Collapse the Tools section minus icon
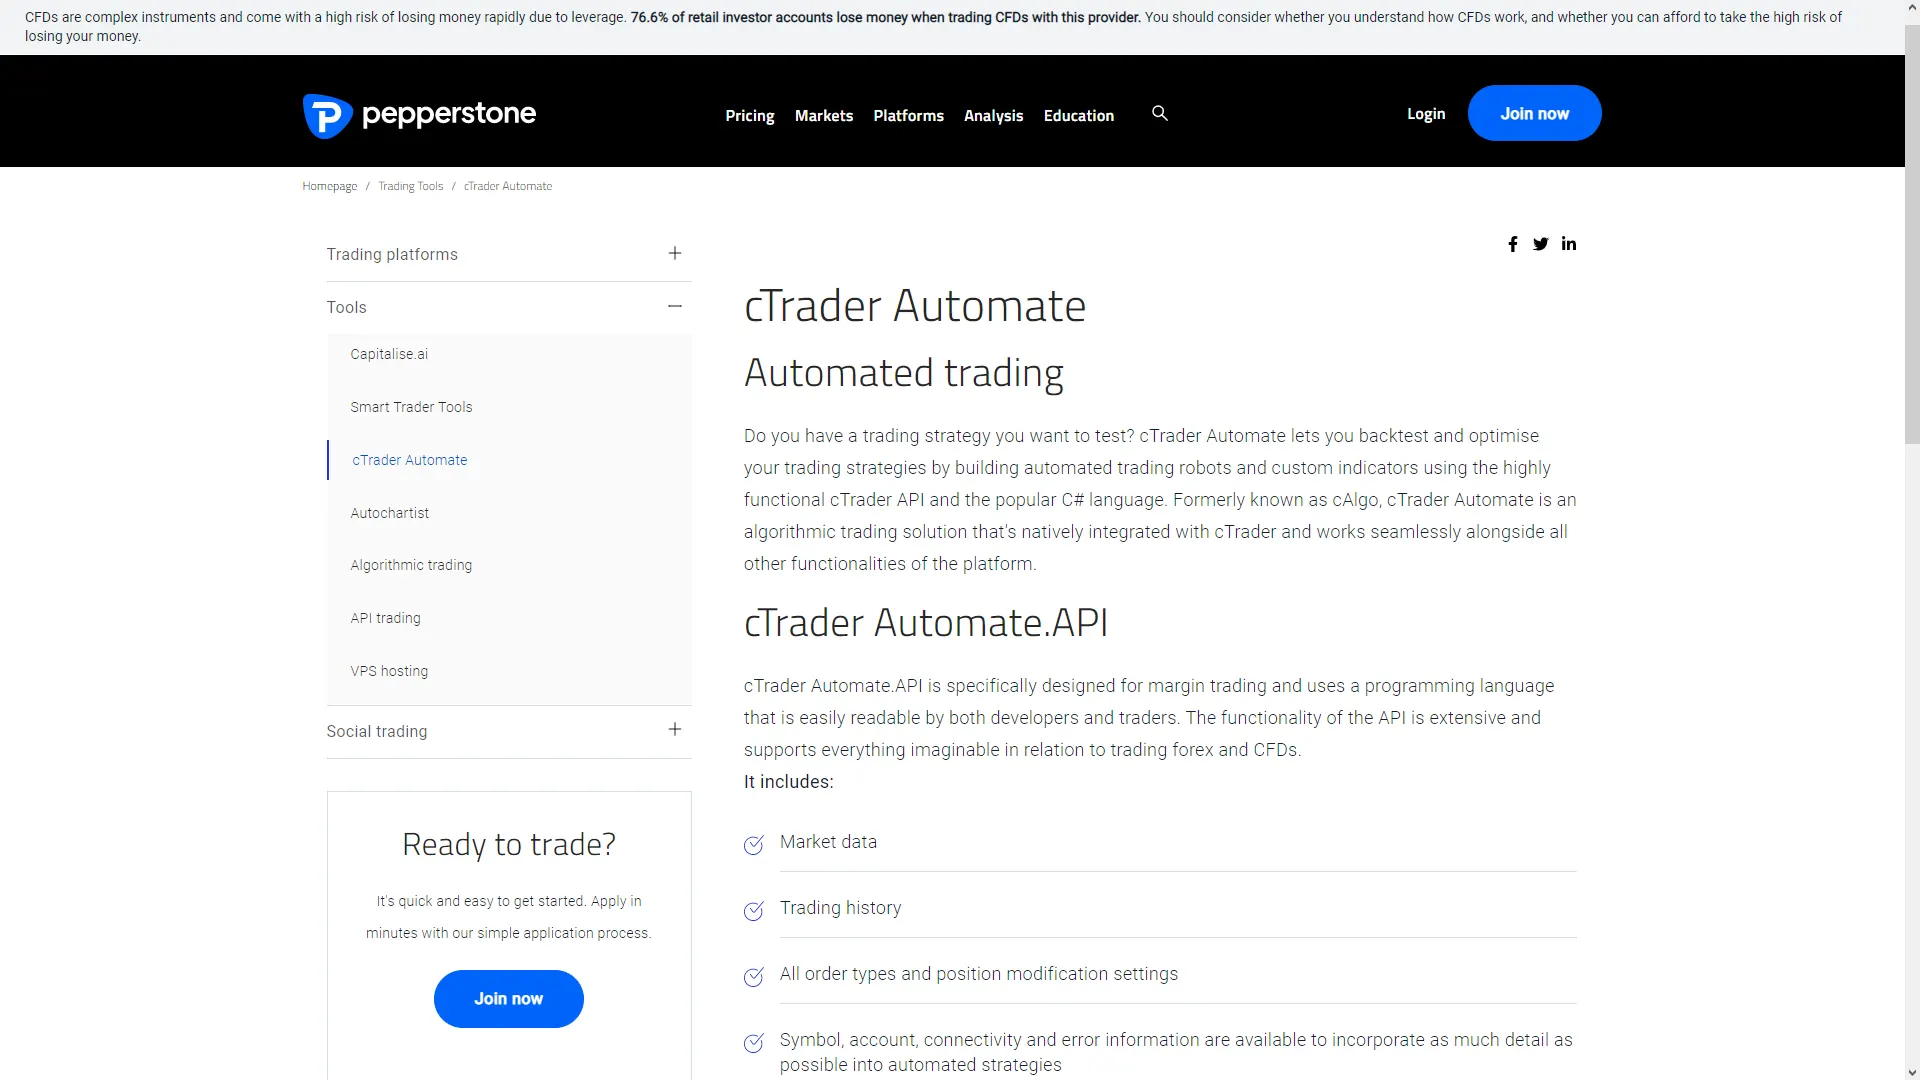 click(675, 307)
